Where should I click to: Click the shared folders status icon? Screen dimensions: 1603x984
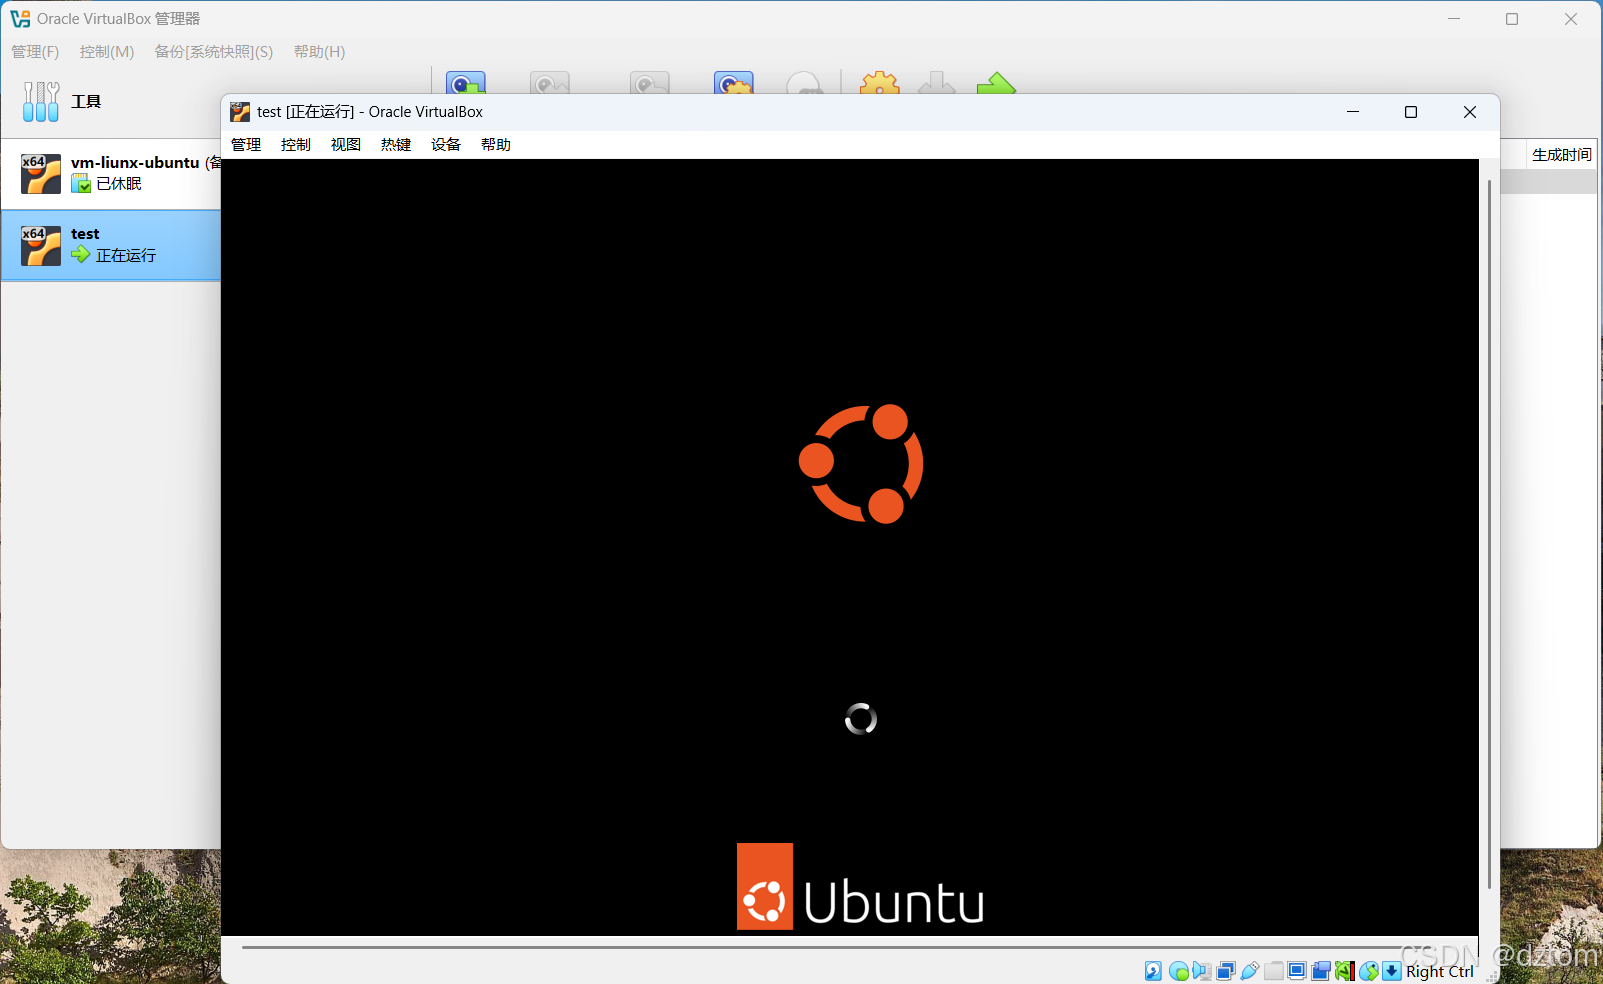[1273, 971]
